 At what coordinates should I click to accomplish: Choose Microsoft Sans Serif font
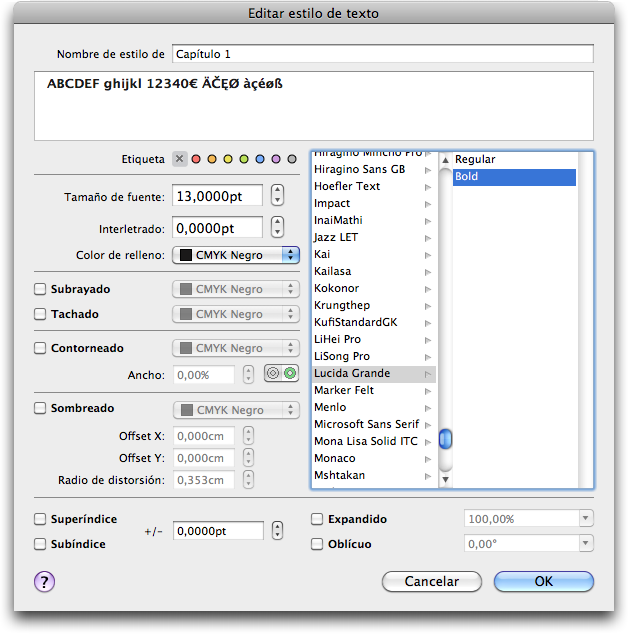pyautogui.click(x=374, y=424)
